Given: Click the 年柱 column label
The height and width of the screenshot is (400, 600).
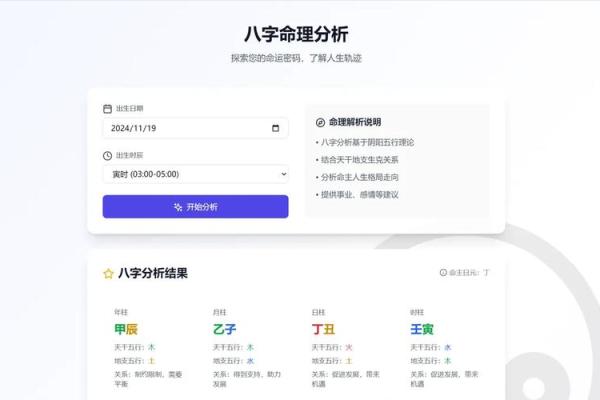Looking at the screenshot, I should coord(121,312).
